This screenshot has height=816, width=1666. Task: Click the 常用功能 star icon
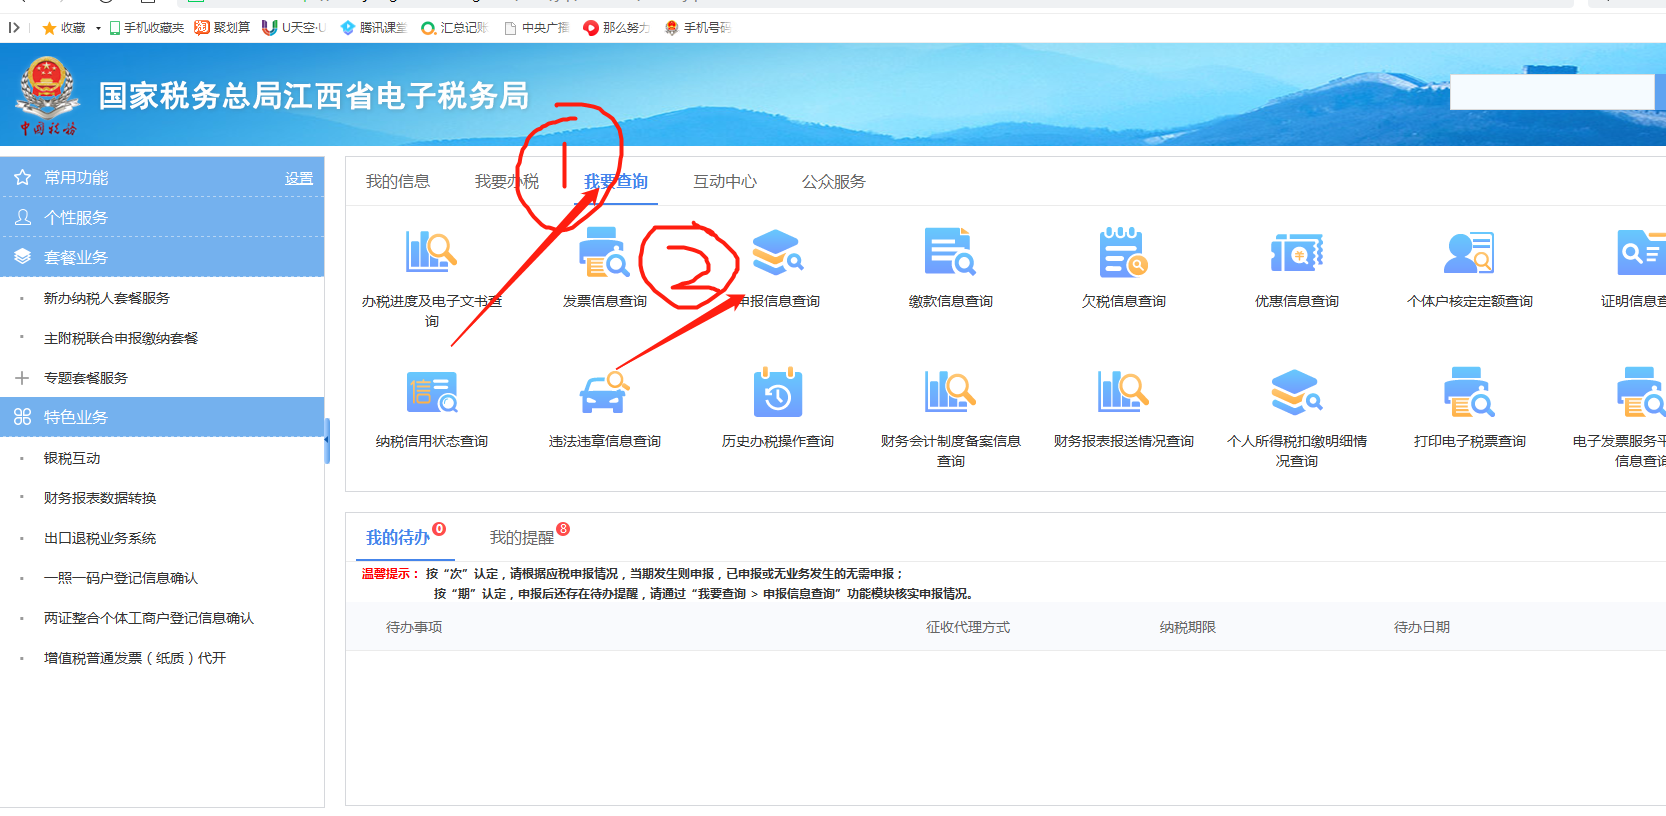[23, 178]
